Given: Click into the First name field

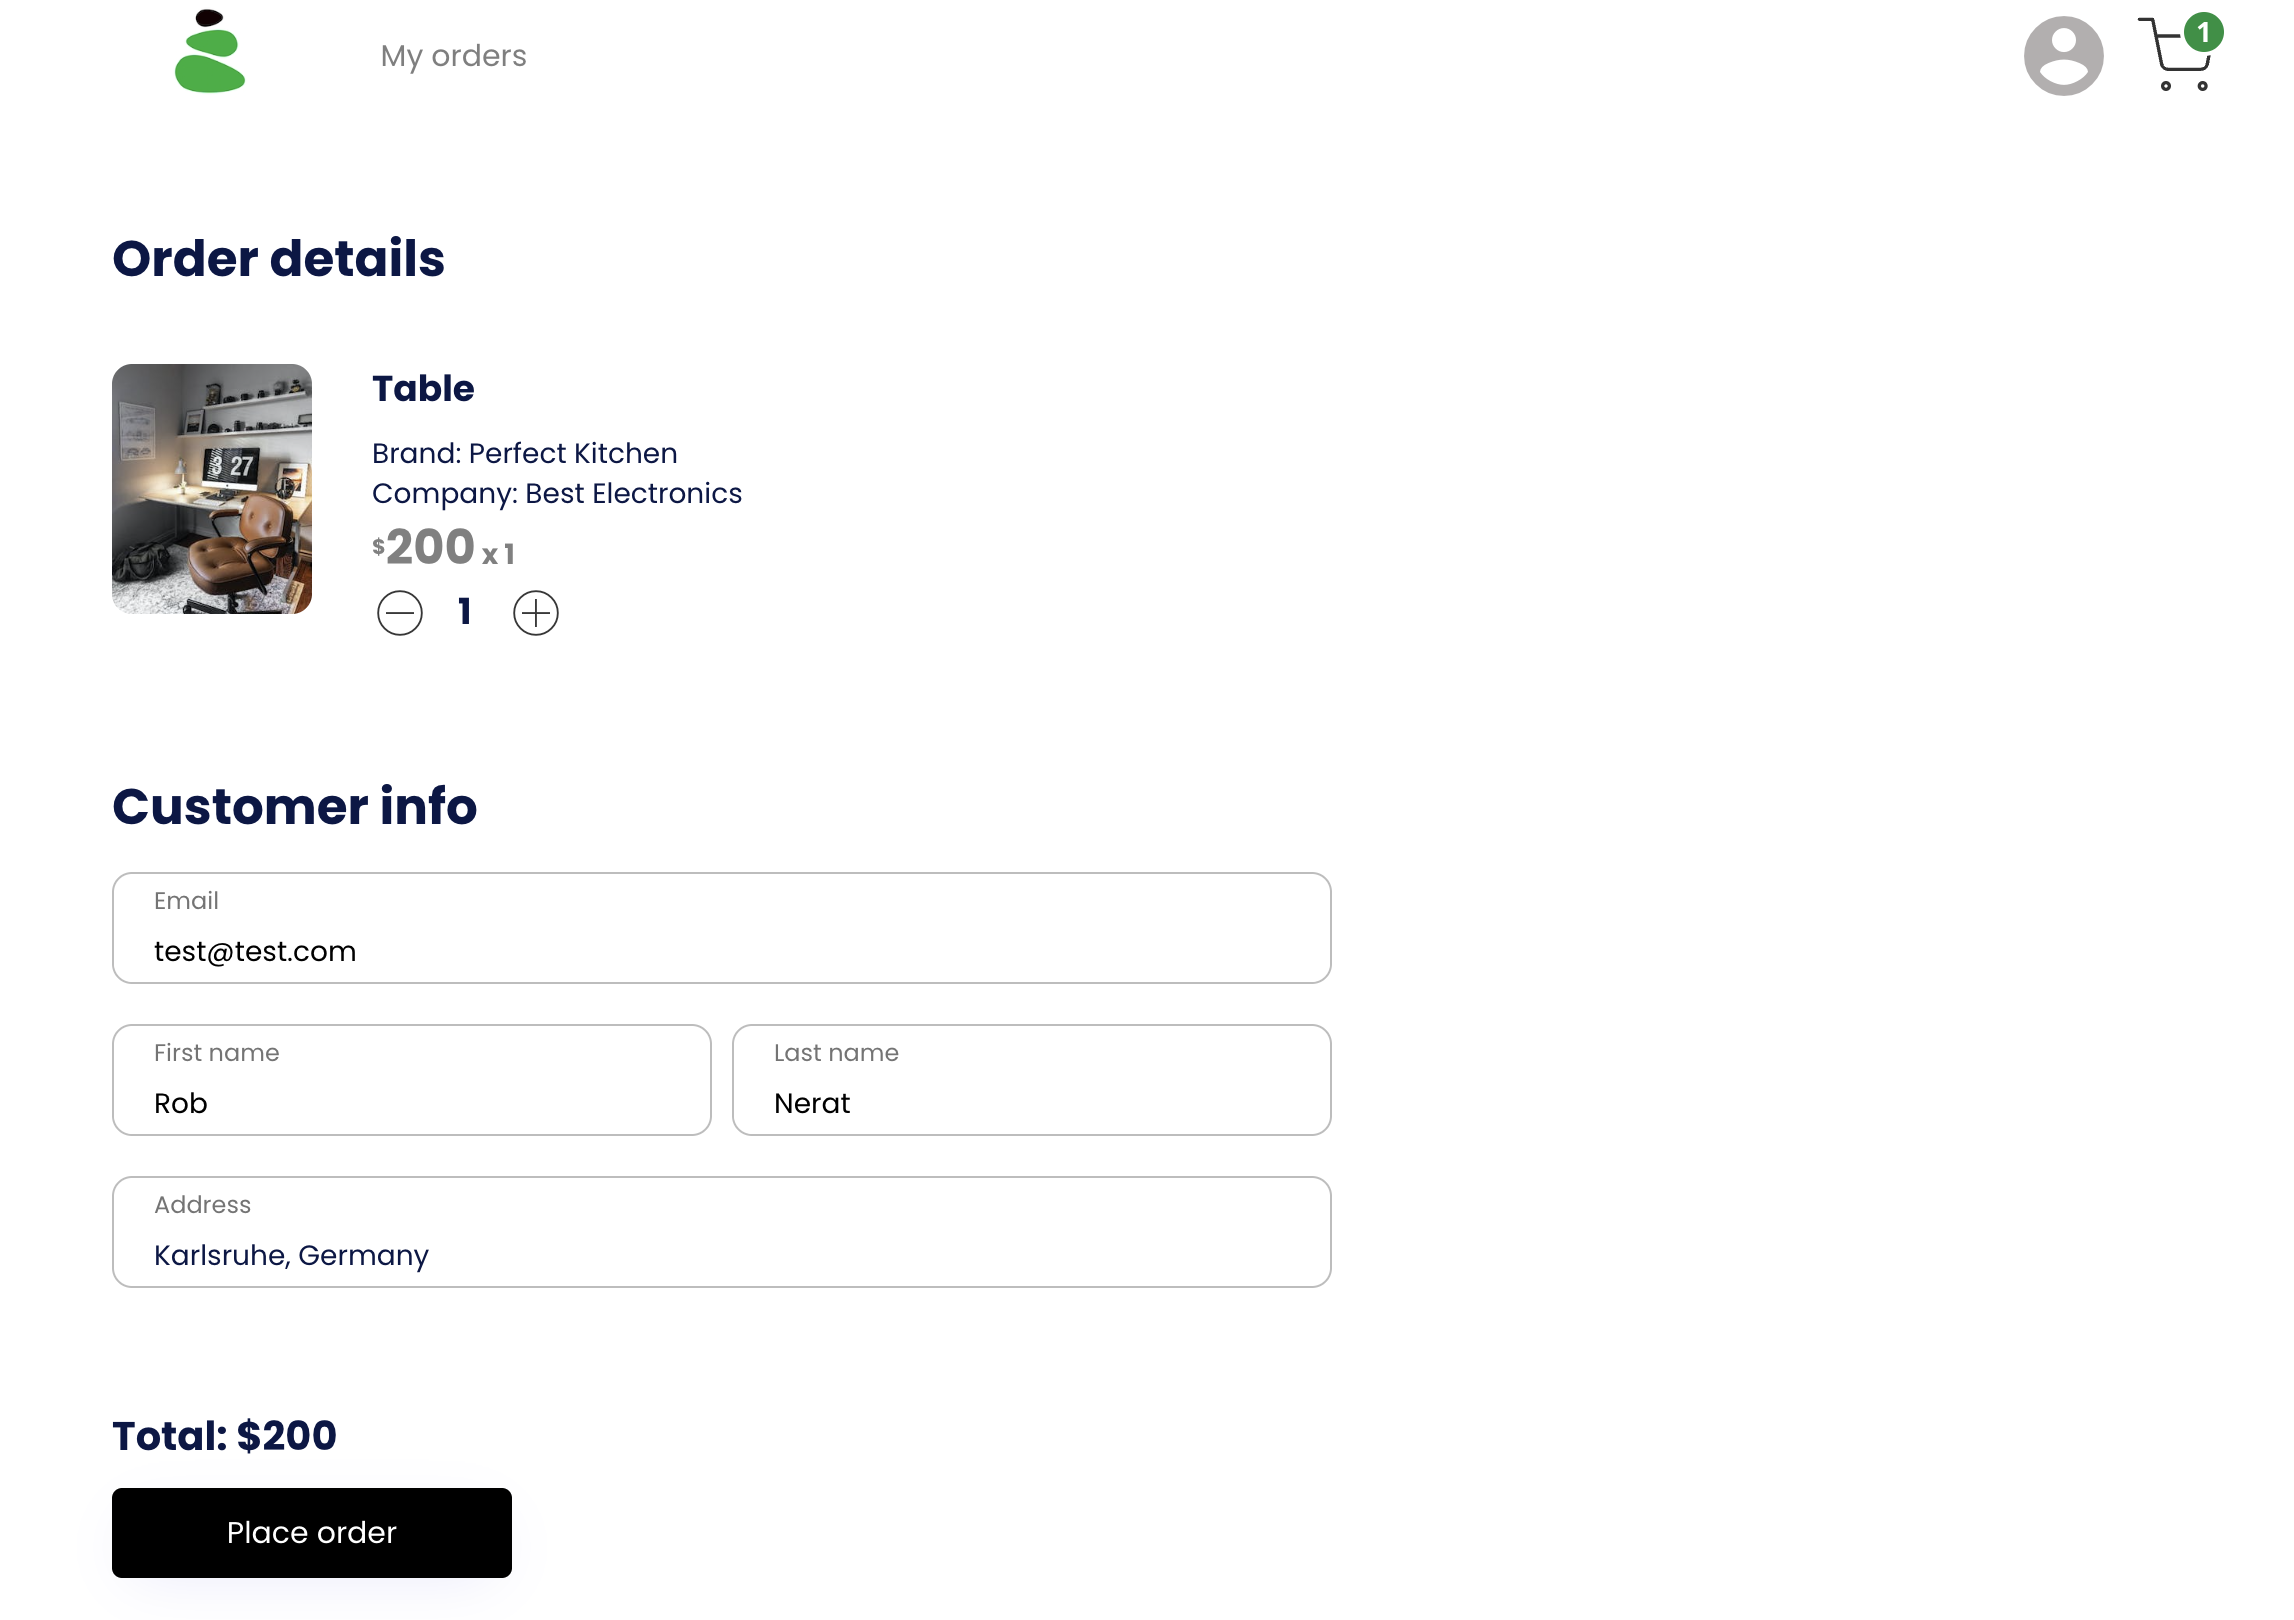Looking at the screenshot, I should click(x=411, y=1102).
